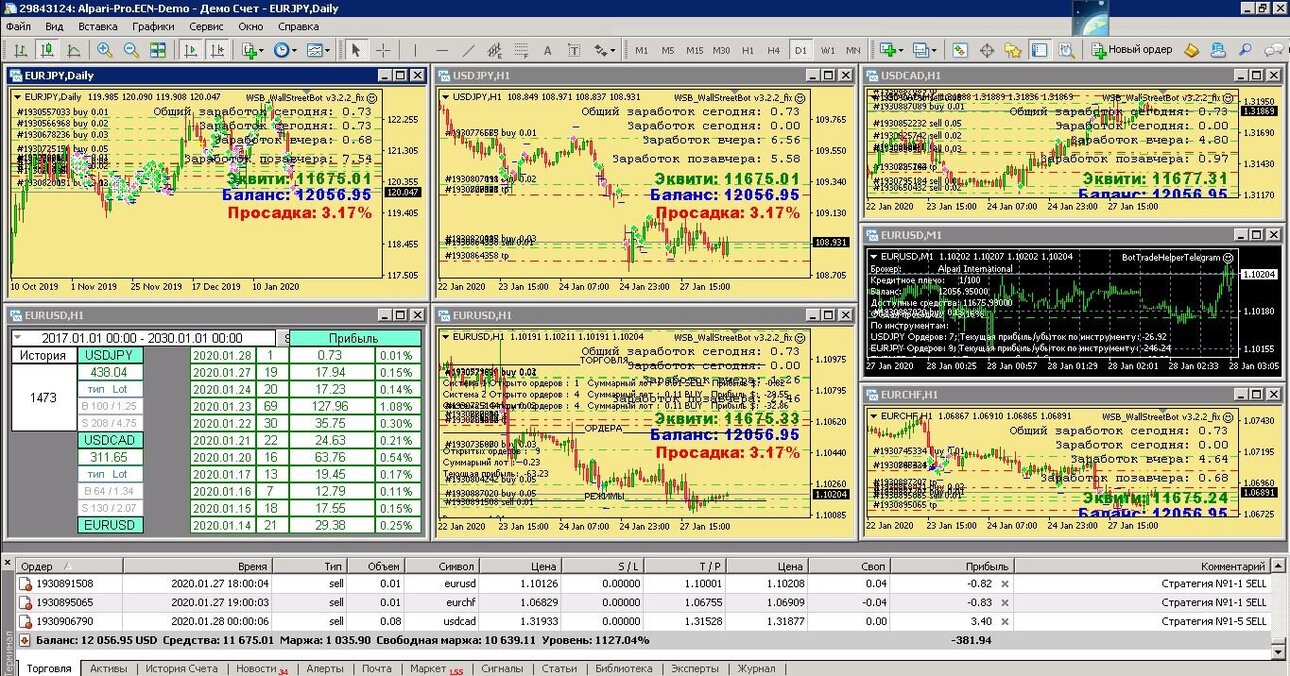
Task: Open the templates dropdown
Action: pyautogui.click(x=318, y=50)
